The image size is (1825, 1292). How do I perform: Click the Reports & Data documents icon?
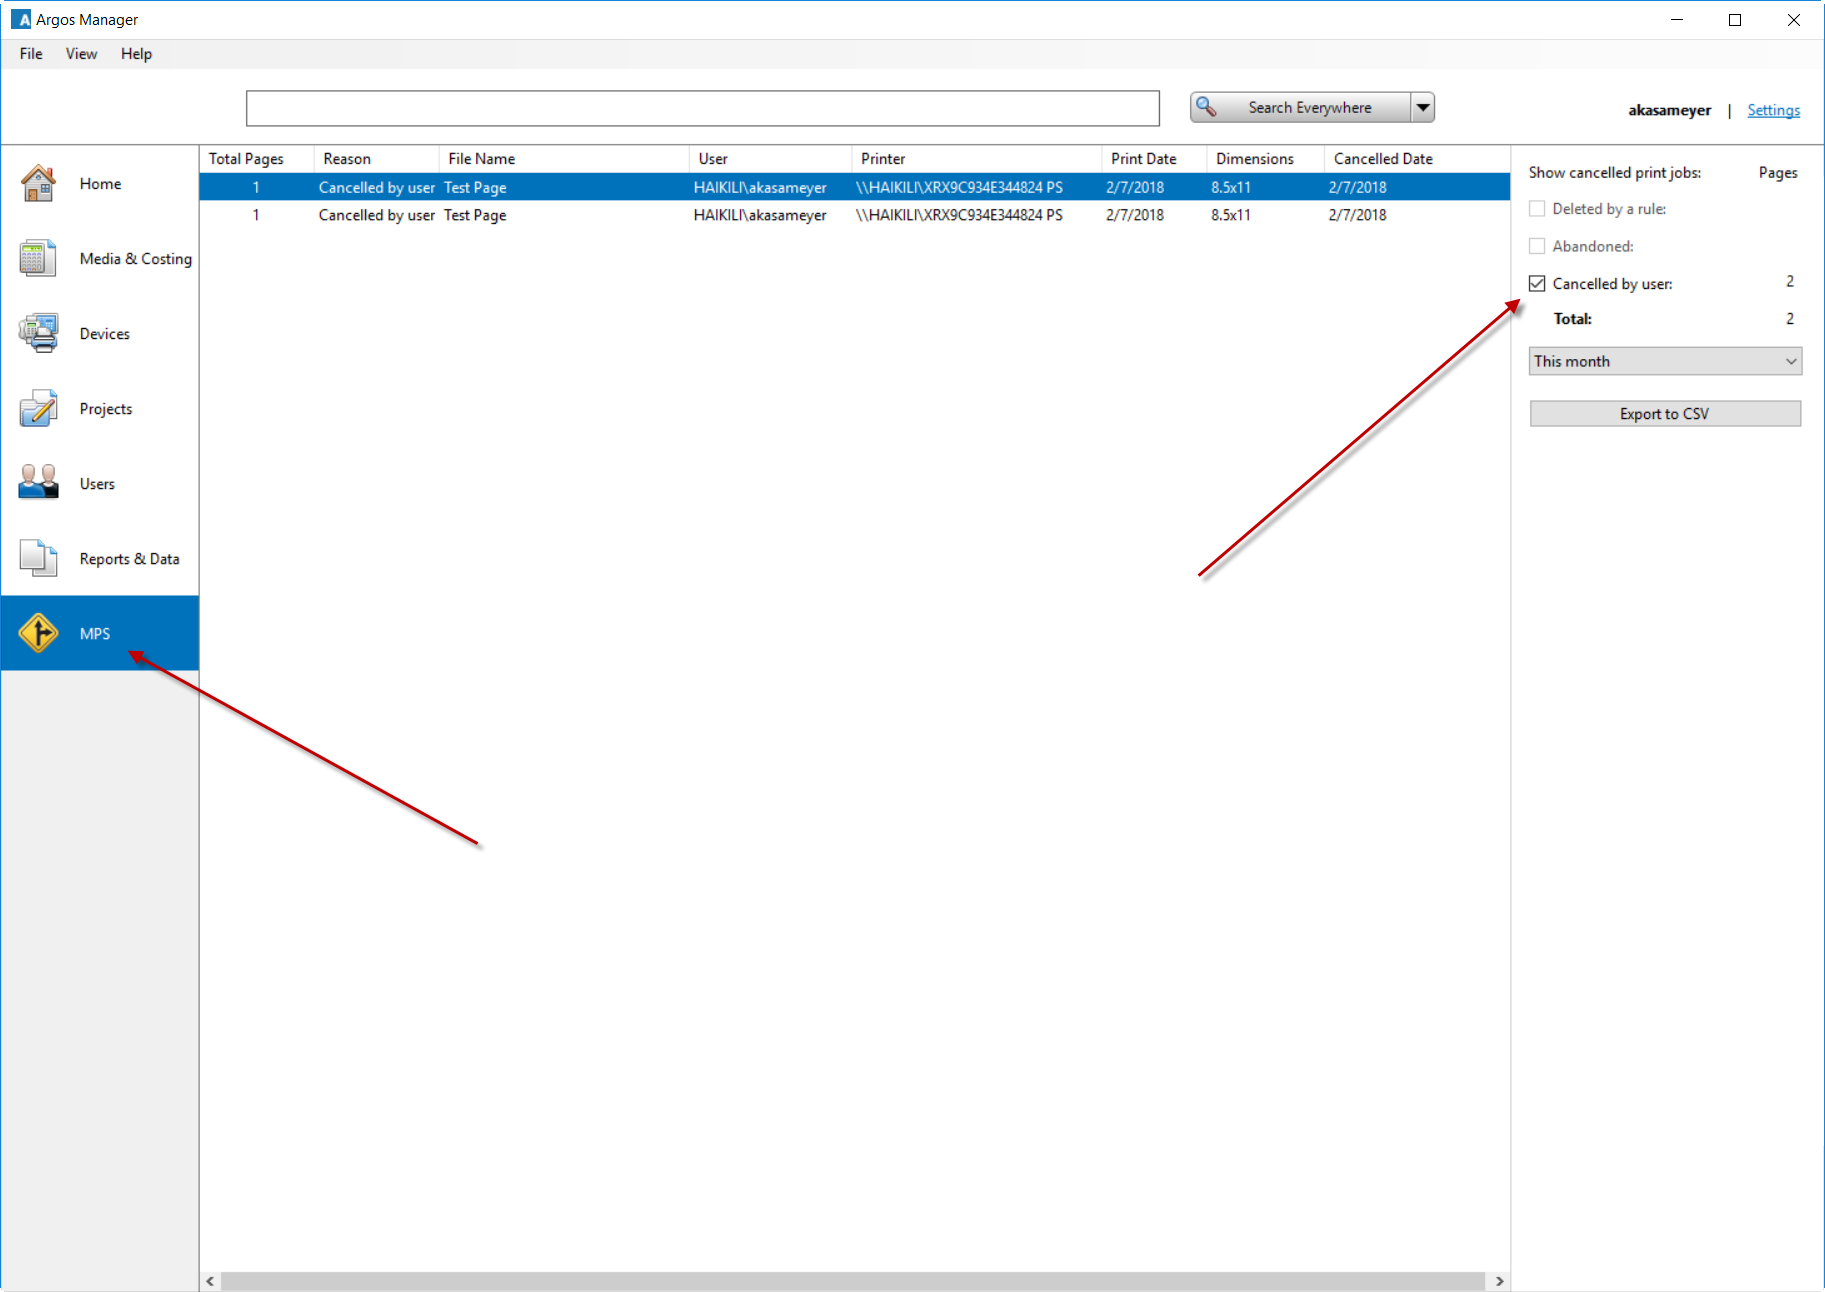tap(38, 559)
